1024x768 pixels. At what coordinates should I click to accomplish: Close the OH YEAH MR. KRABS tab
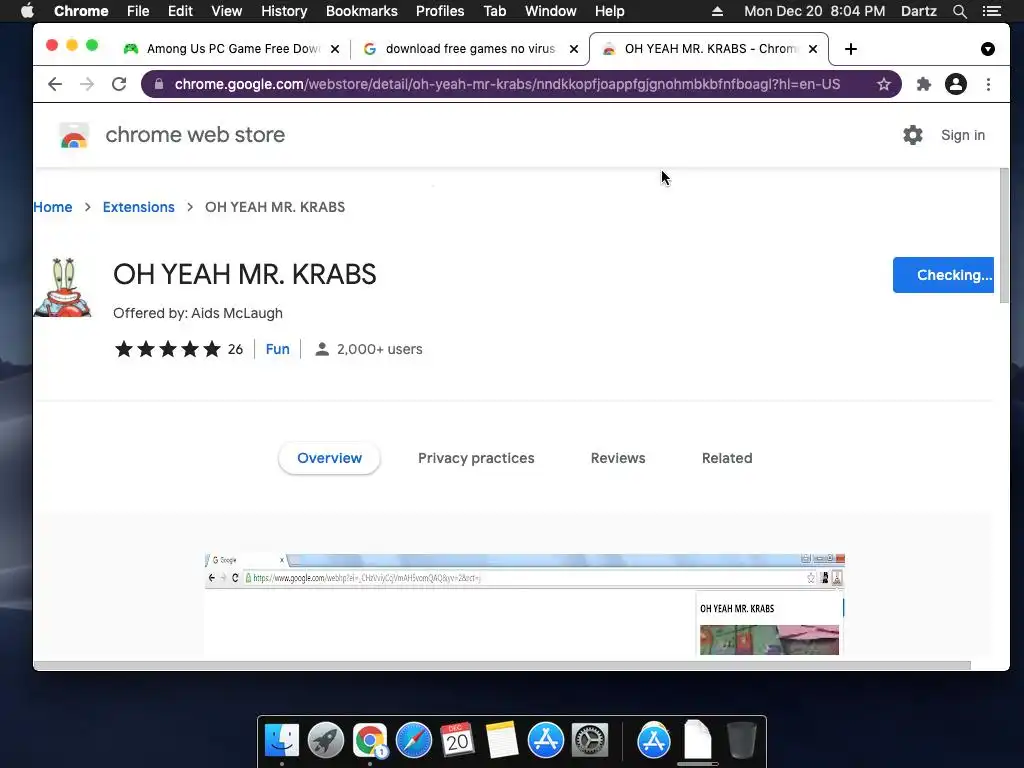pos(812,49)
